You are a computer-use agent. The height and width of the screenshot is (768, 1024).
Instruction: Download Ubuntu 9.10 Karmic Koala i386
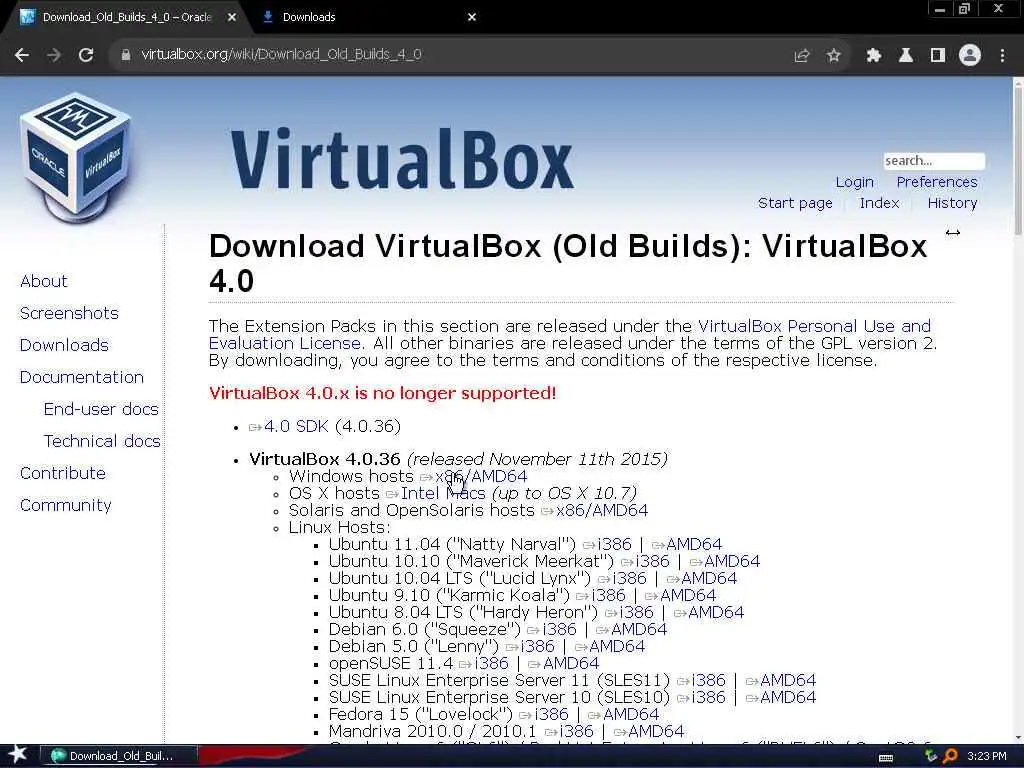point(601,596)
